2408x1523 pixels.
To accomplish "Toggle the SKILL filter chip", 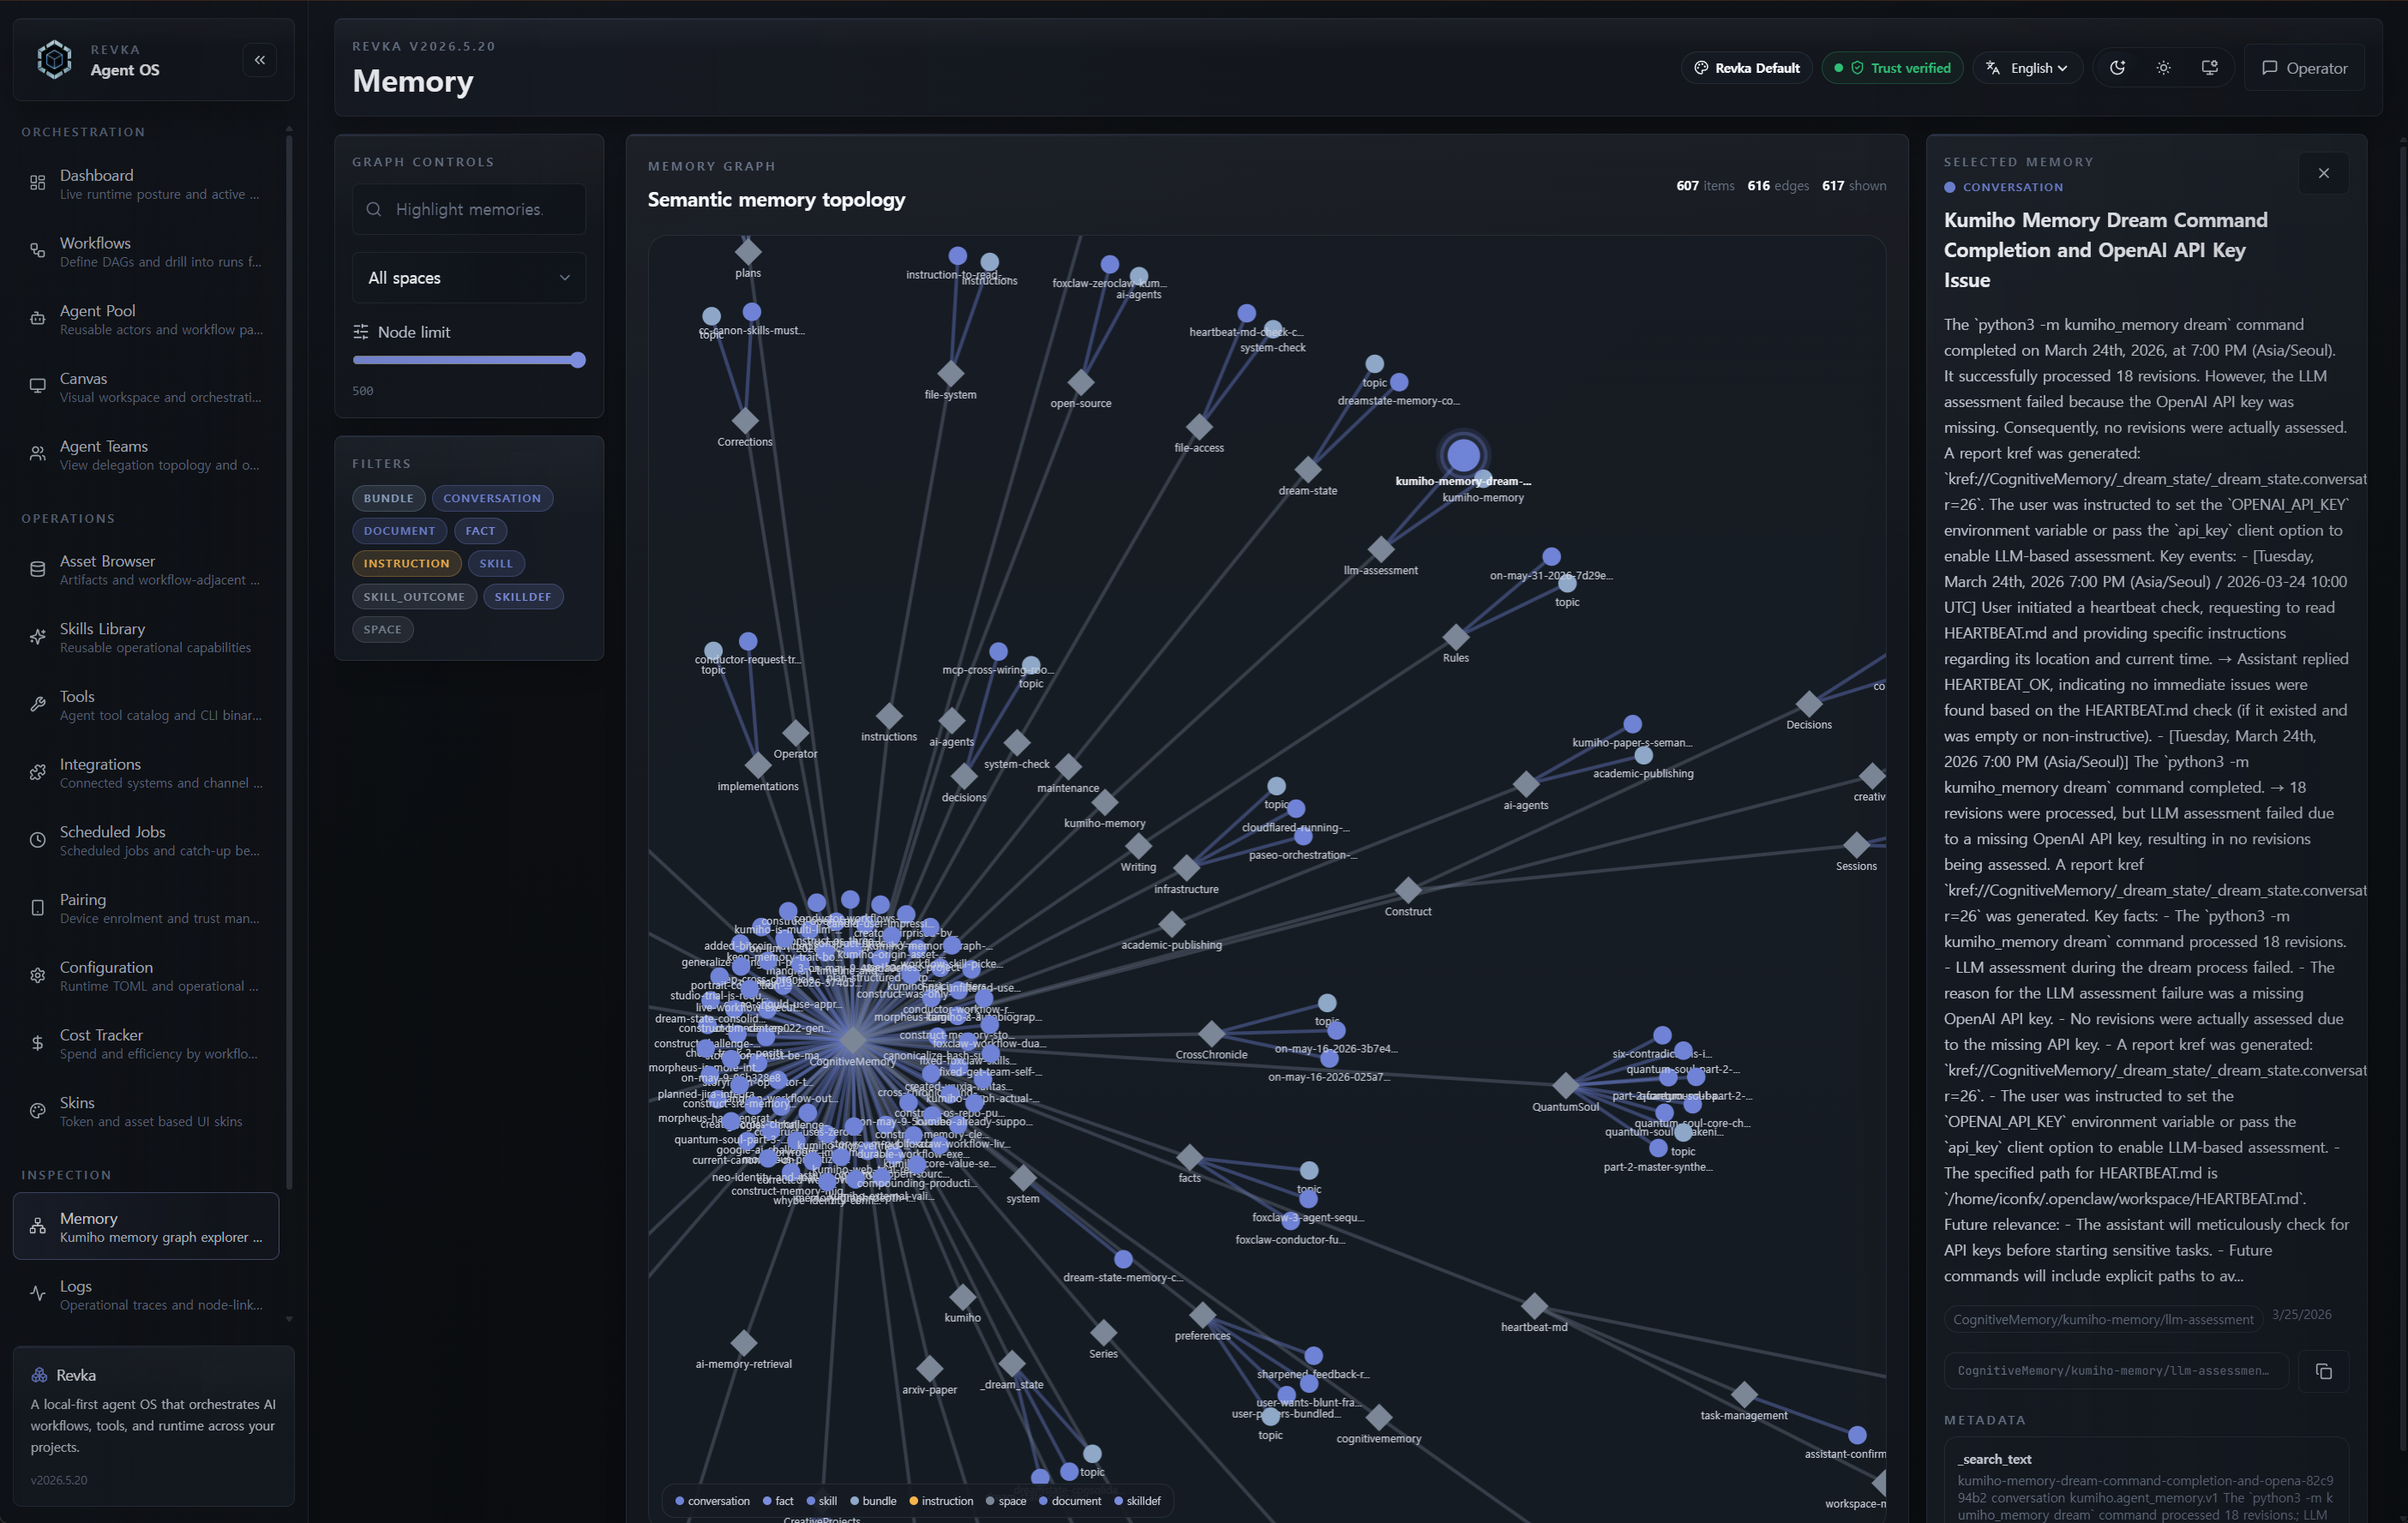I will pyautogui.click(x=496, y=563).
